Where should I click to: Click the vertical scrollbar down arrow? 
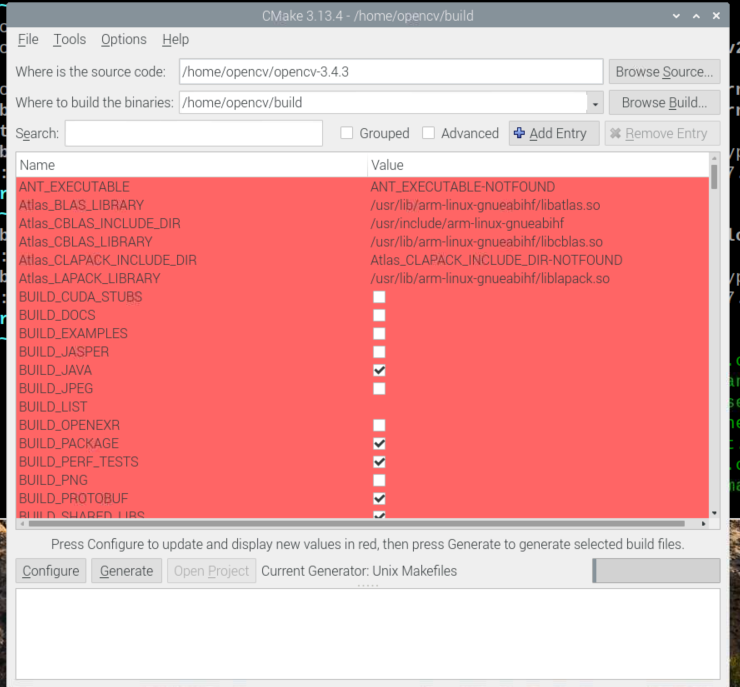pos(714,513)
